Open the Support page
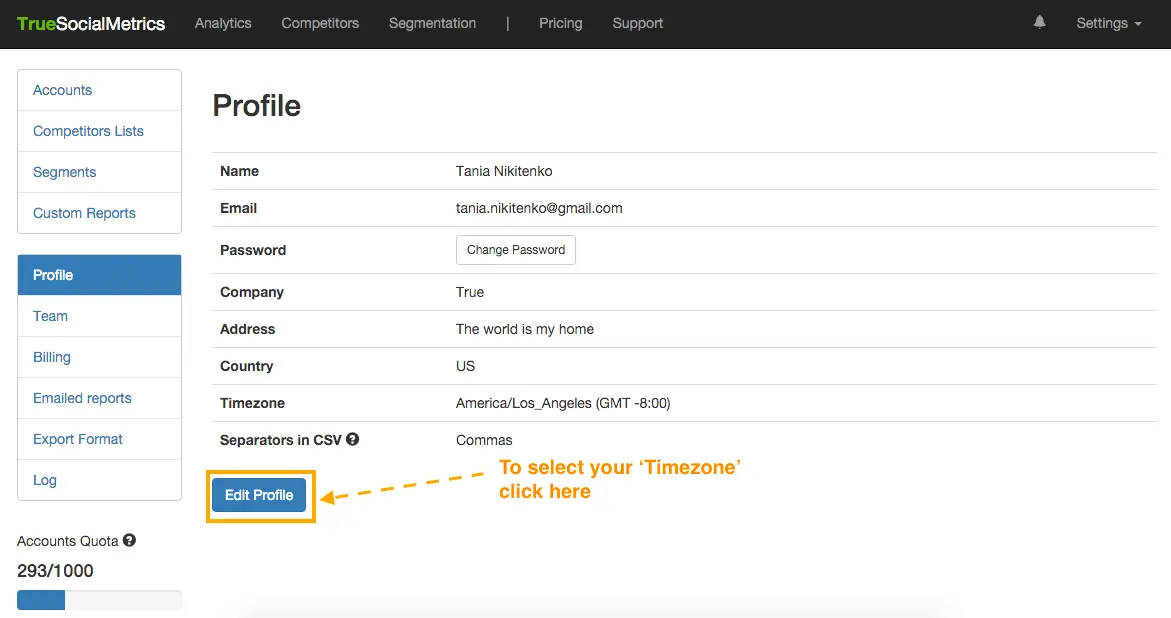1171x618 pixels. click(x=637, y=23)
